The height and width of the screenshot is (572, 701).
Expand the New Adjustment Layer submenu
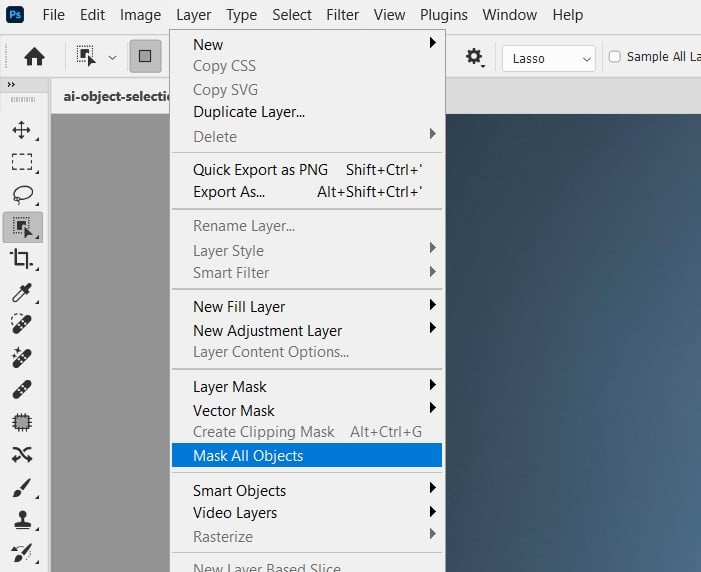307,330
